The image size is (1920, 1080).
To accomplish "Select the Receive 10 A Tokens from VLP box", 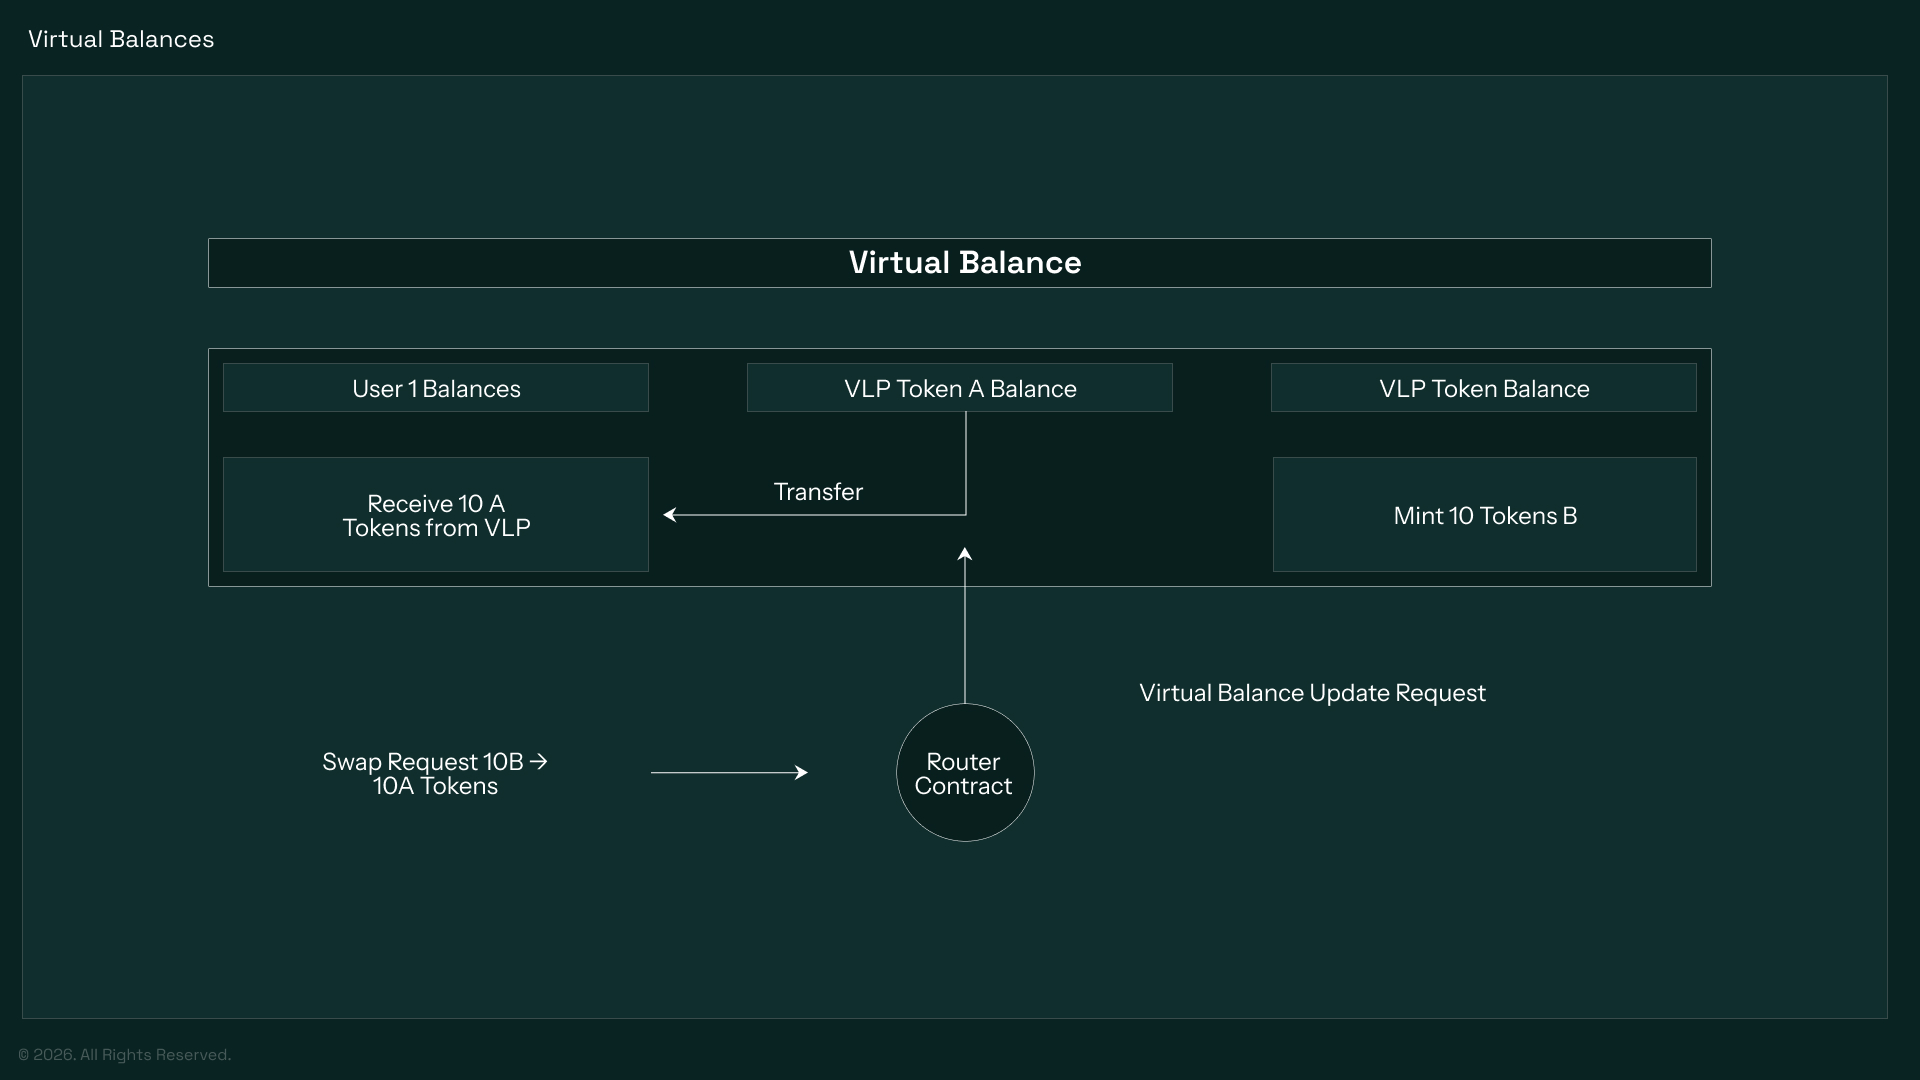I will 435,515.
